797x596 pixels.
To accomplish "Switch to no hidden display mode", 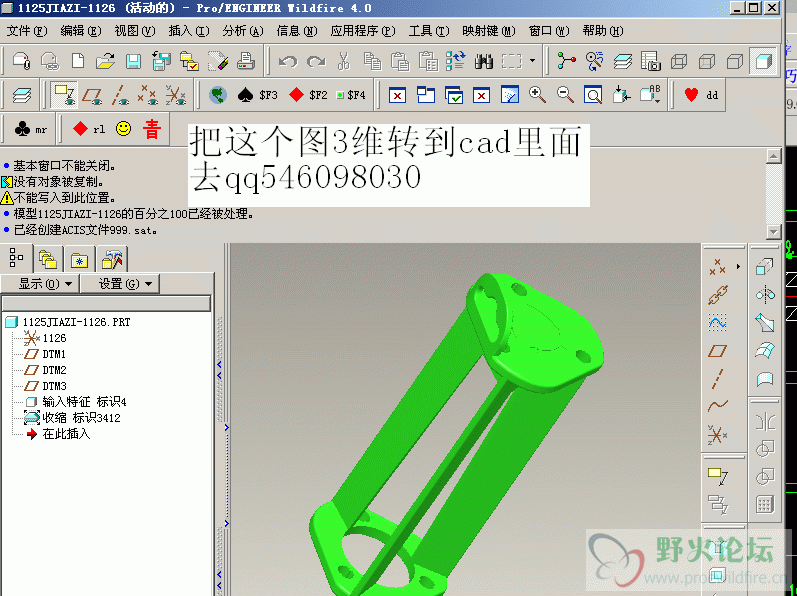I will tap(734, 61).
